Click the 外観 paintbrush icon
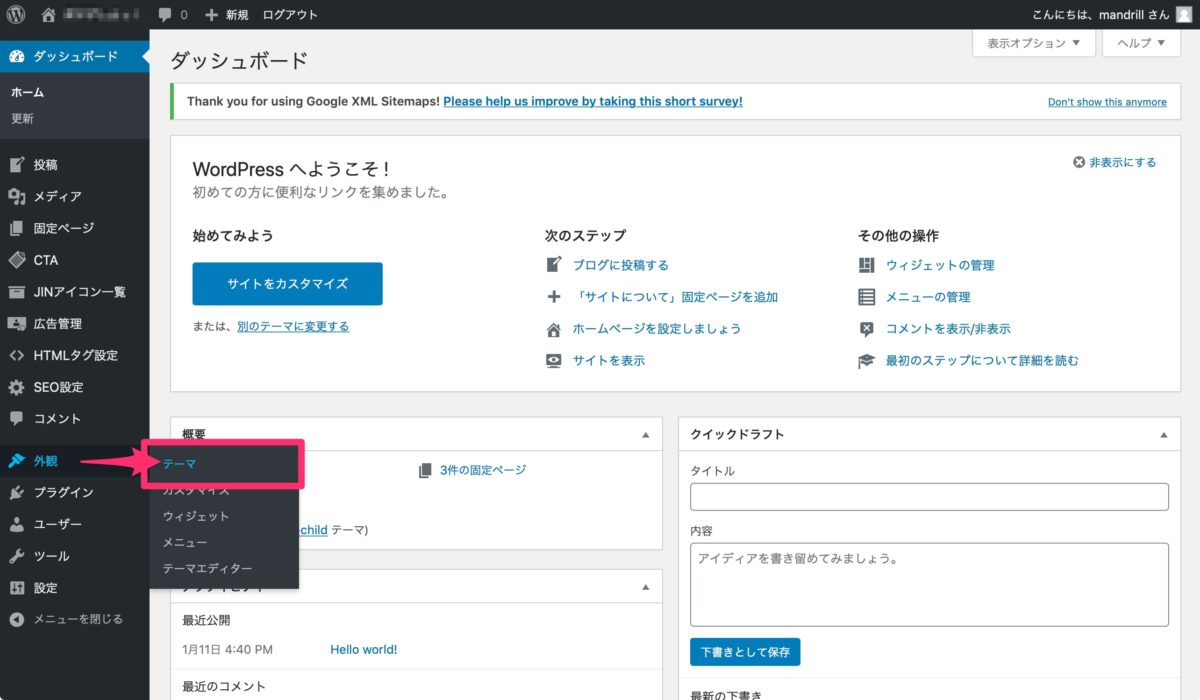This screenshot has width=1200, height=700. pyautogui.click(x=17, y=461)
